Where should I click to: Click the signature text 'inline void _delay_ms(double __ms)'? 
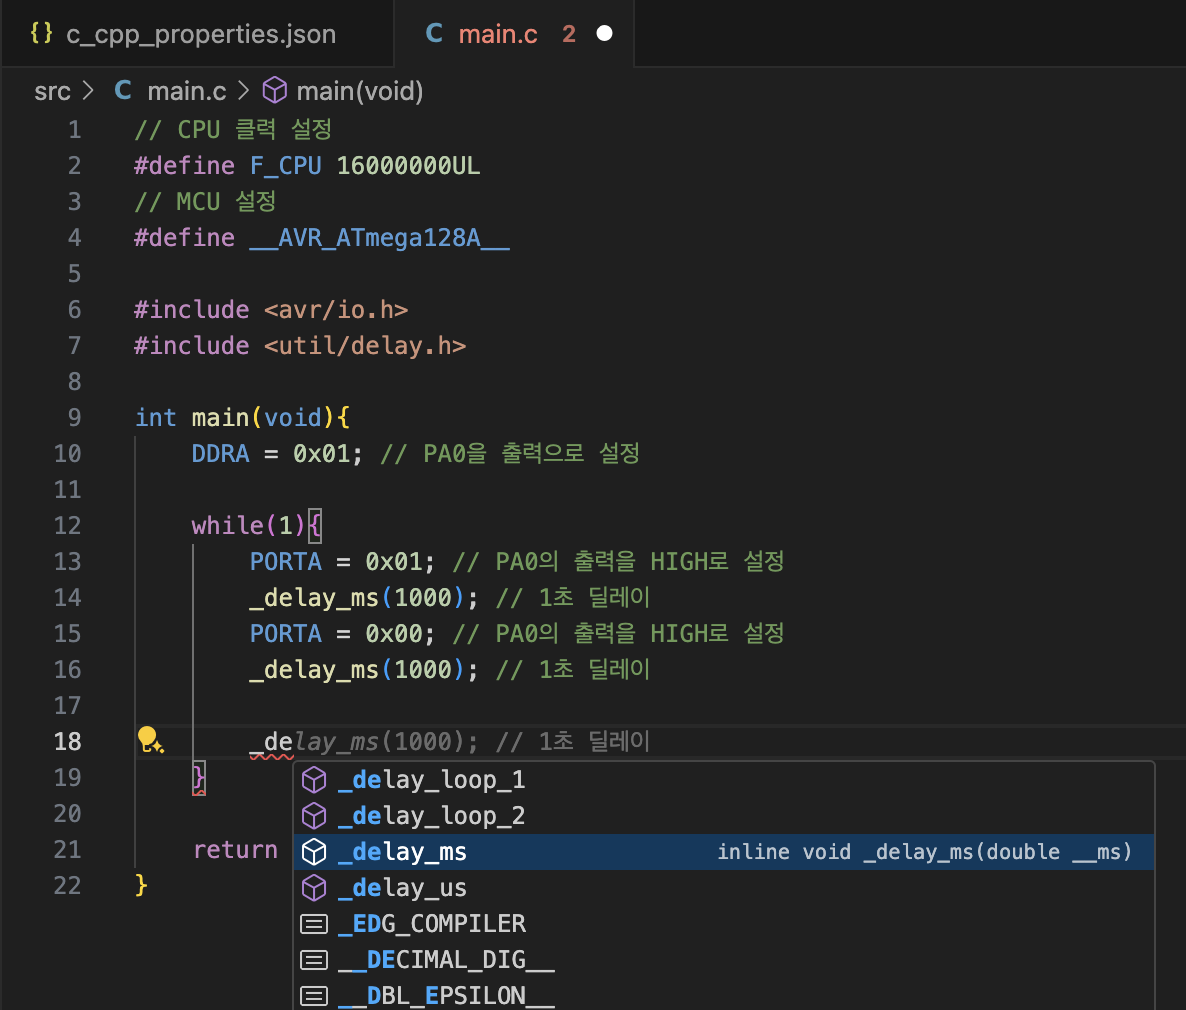924,852
